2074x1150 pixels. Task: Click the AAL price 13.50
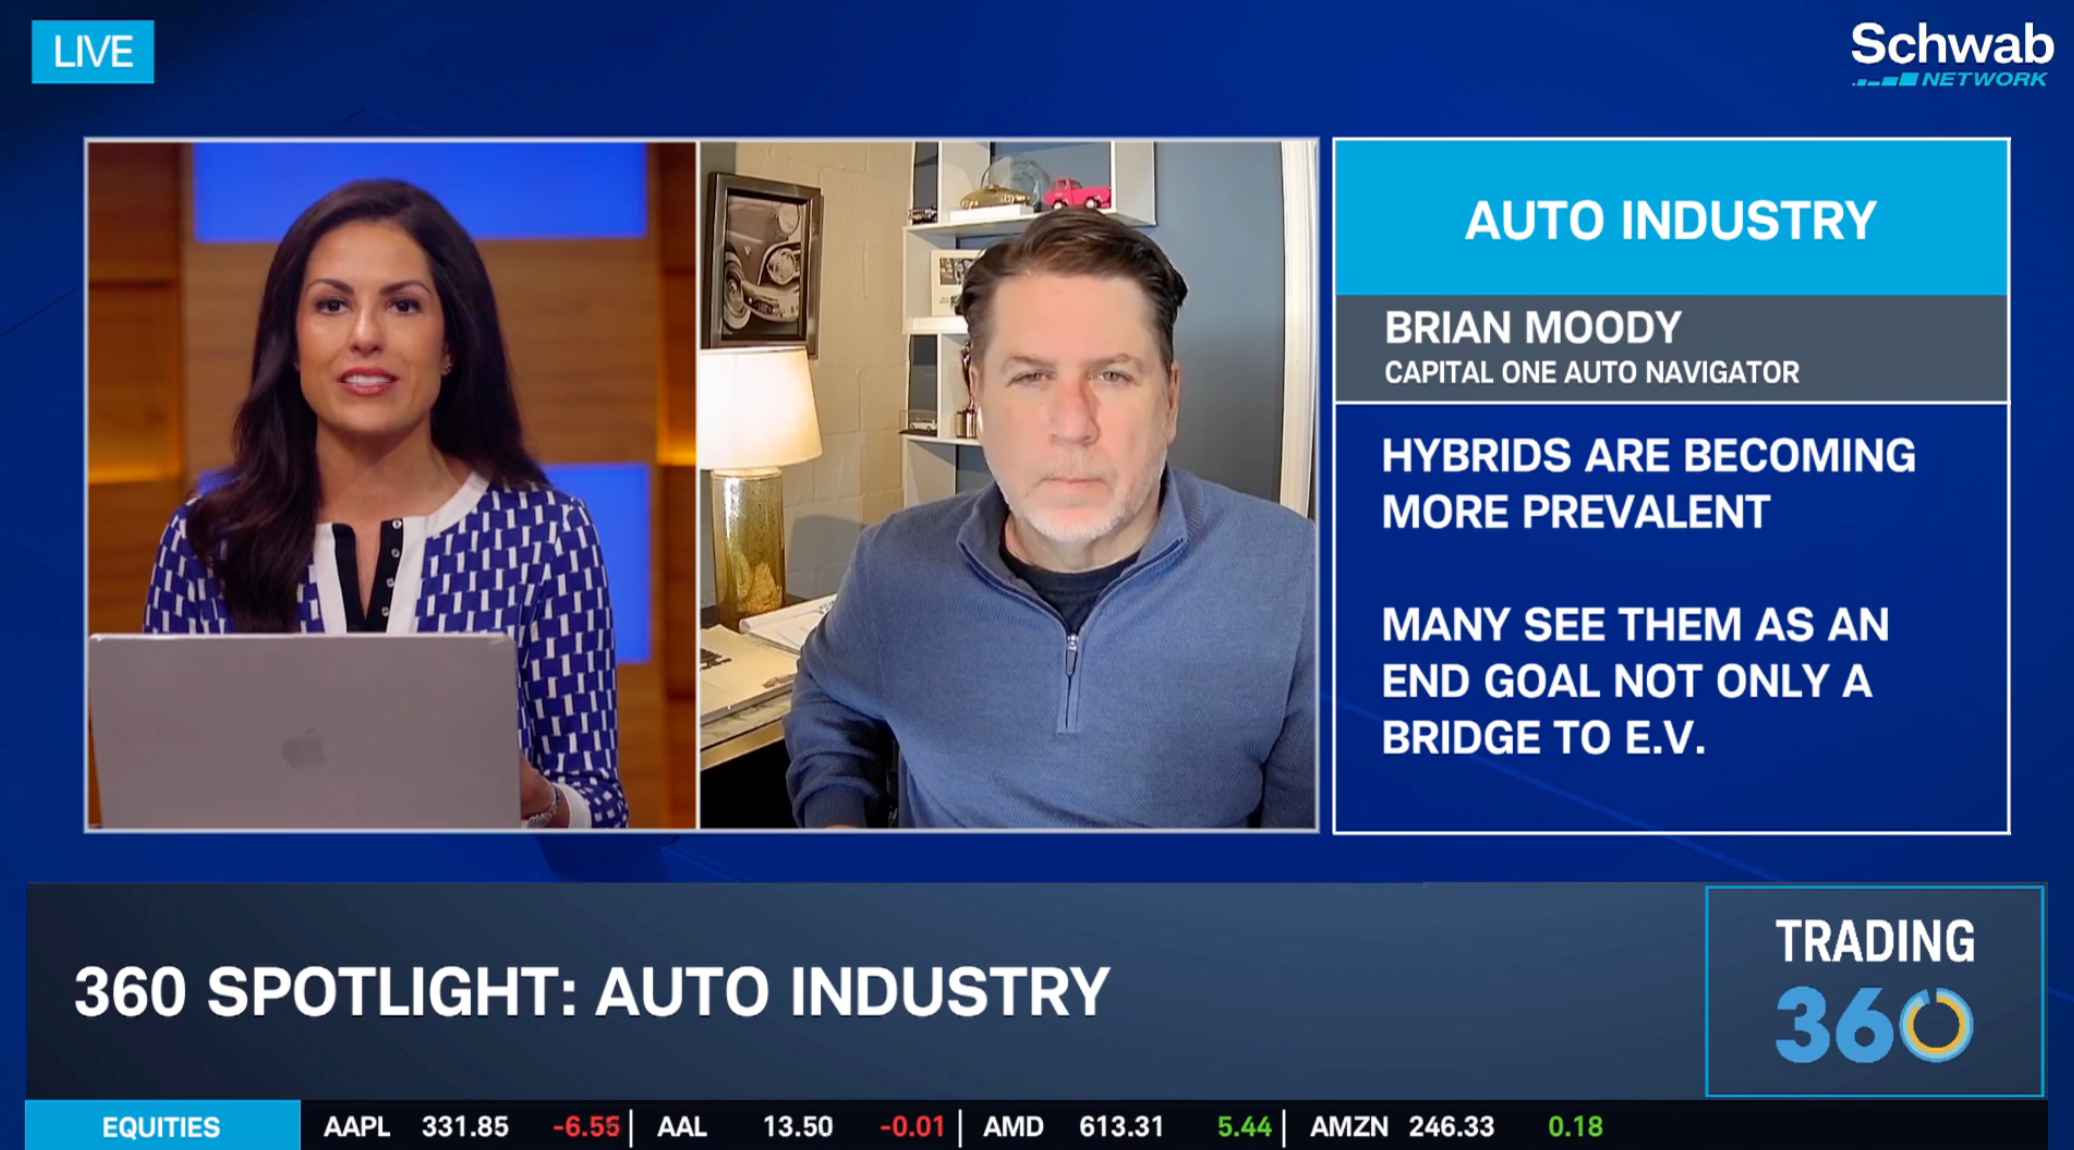(x=797, y=1127)
